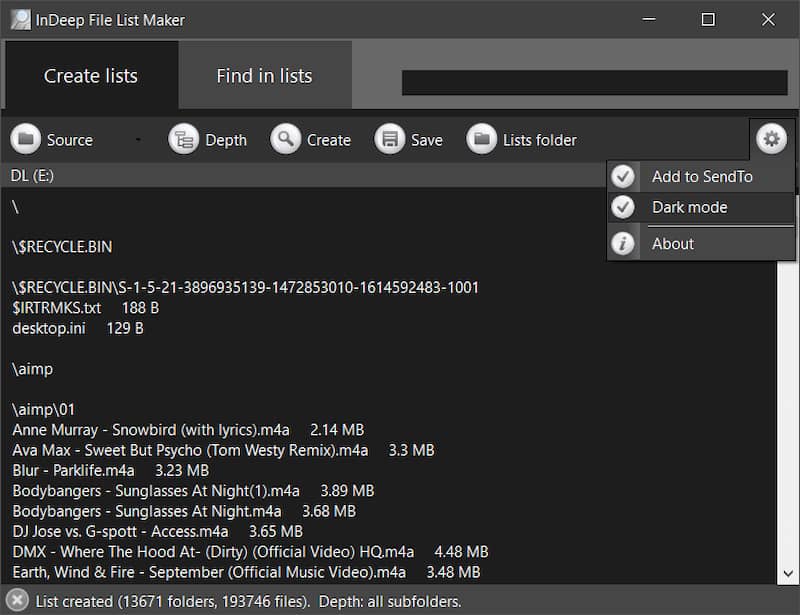The image size is (800, 615).
Task: Minimize the InDeep File List Maker window
Action: pyautogui.click(x=649, y=19)
